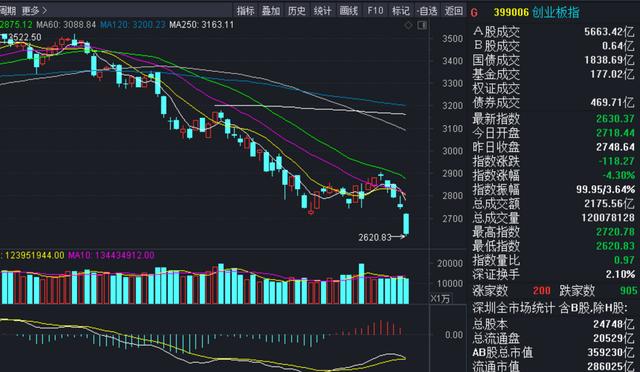Screen dimensions: 640x372
Task: Click the 2620.83 low price label
Action: 375,237
